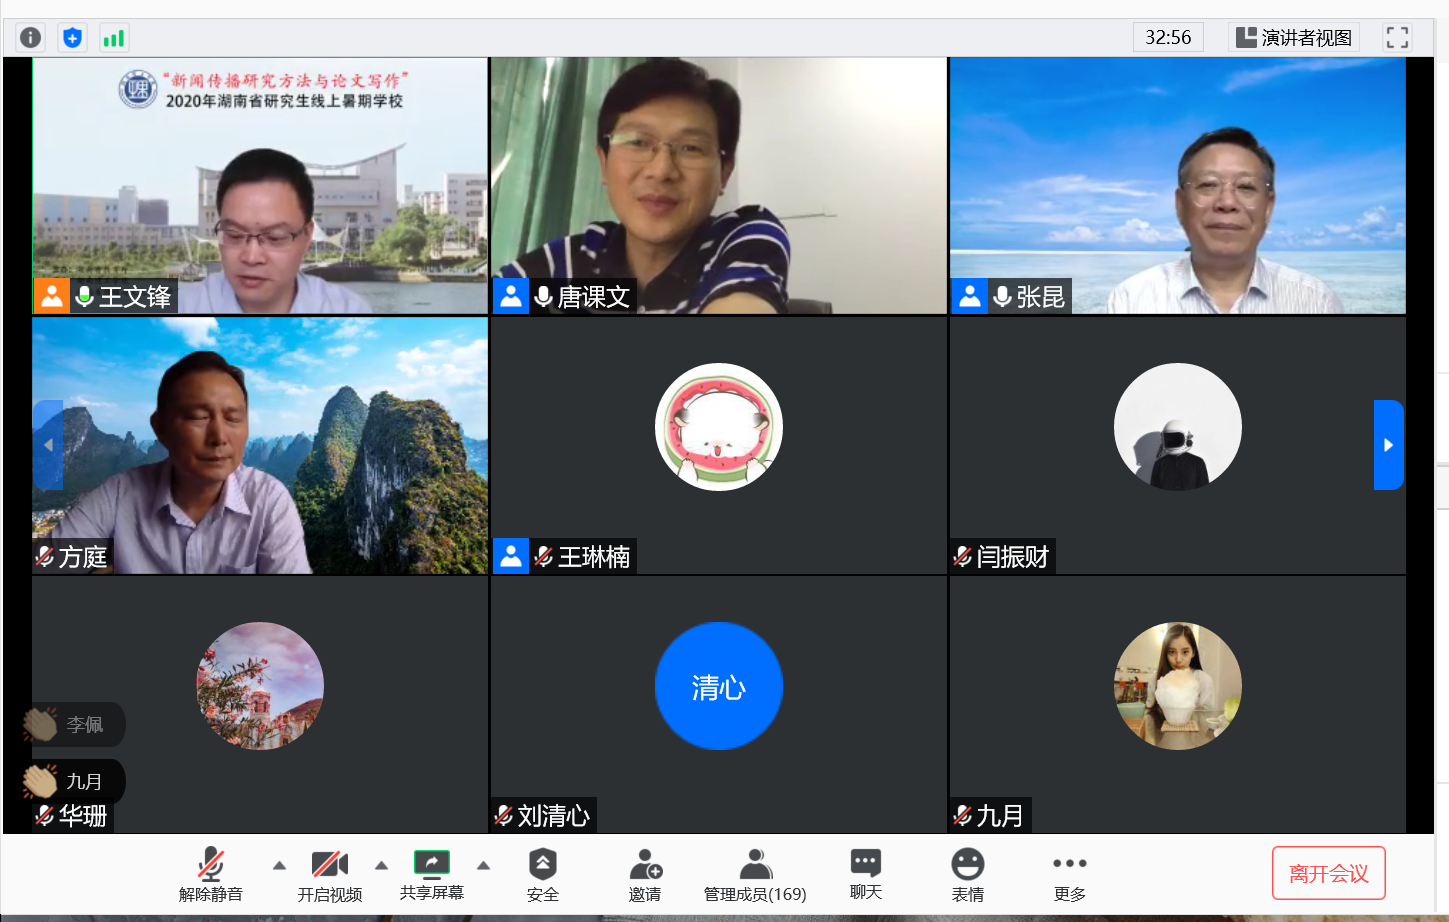Go to next page of participants
Viewport: 1449px width, 922px height.
[1388, 445]
